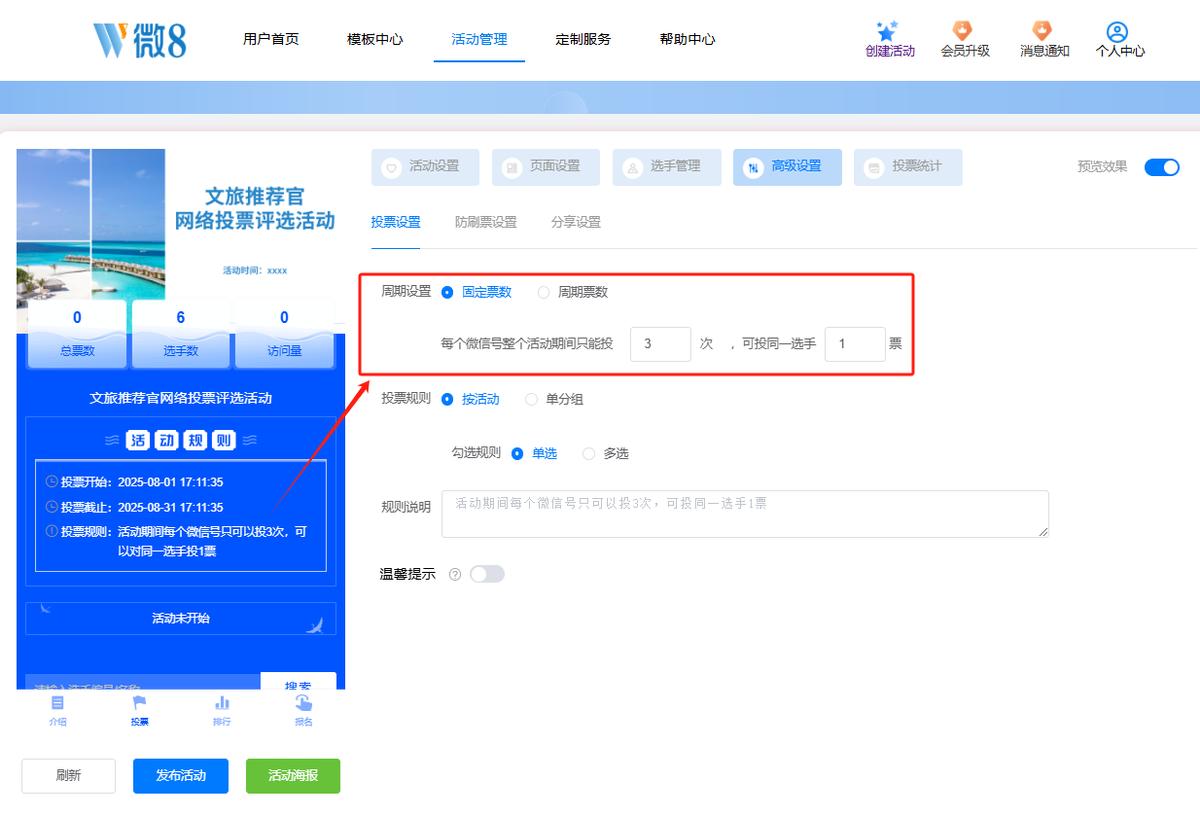Click the 活动未开始 status bar
This screenshot has height=819, width=1200.
coord(181,618)
